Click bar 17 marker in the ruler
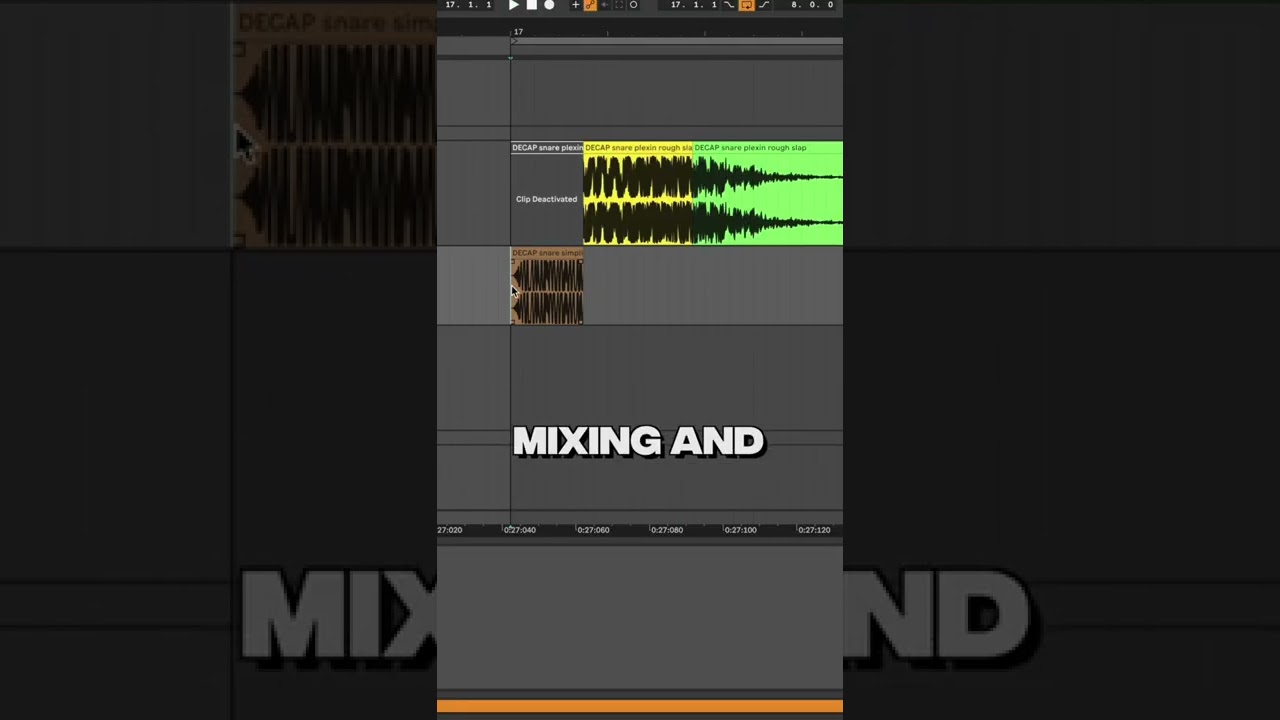1280x720 pixels. tap(518, 32)
